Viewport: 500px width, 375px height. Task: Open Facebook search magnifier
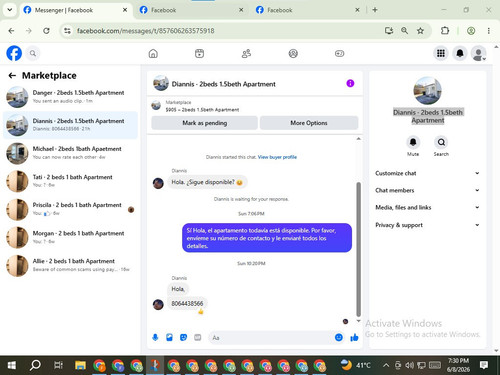[33, 53]
